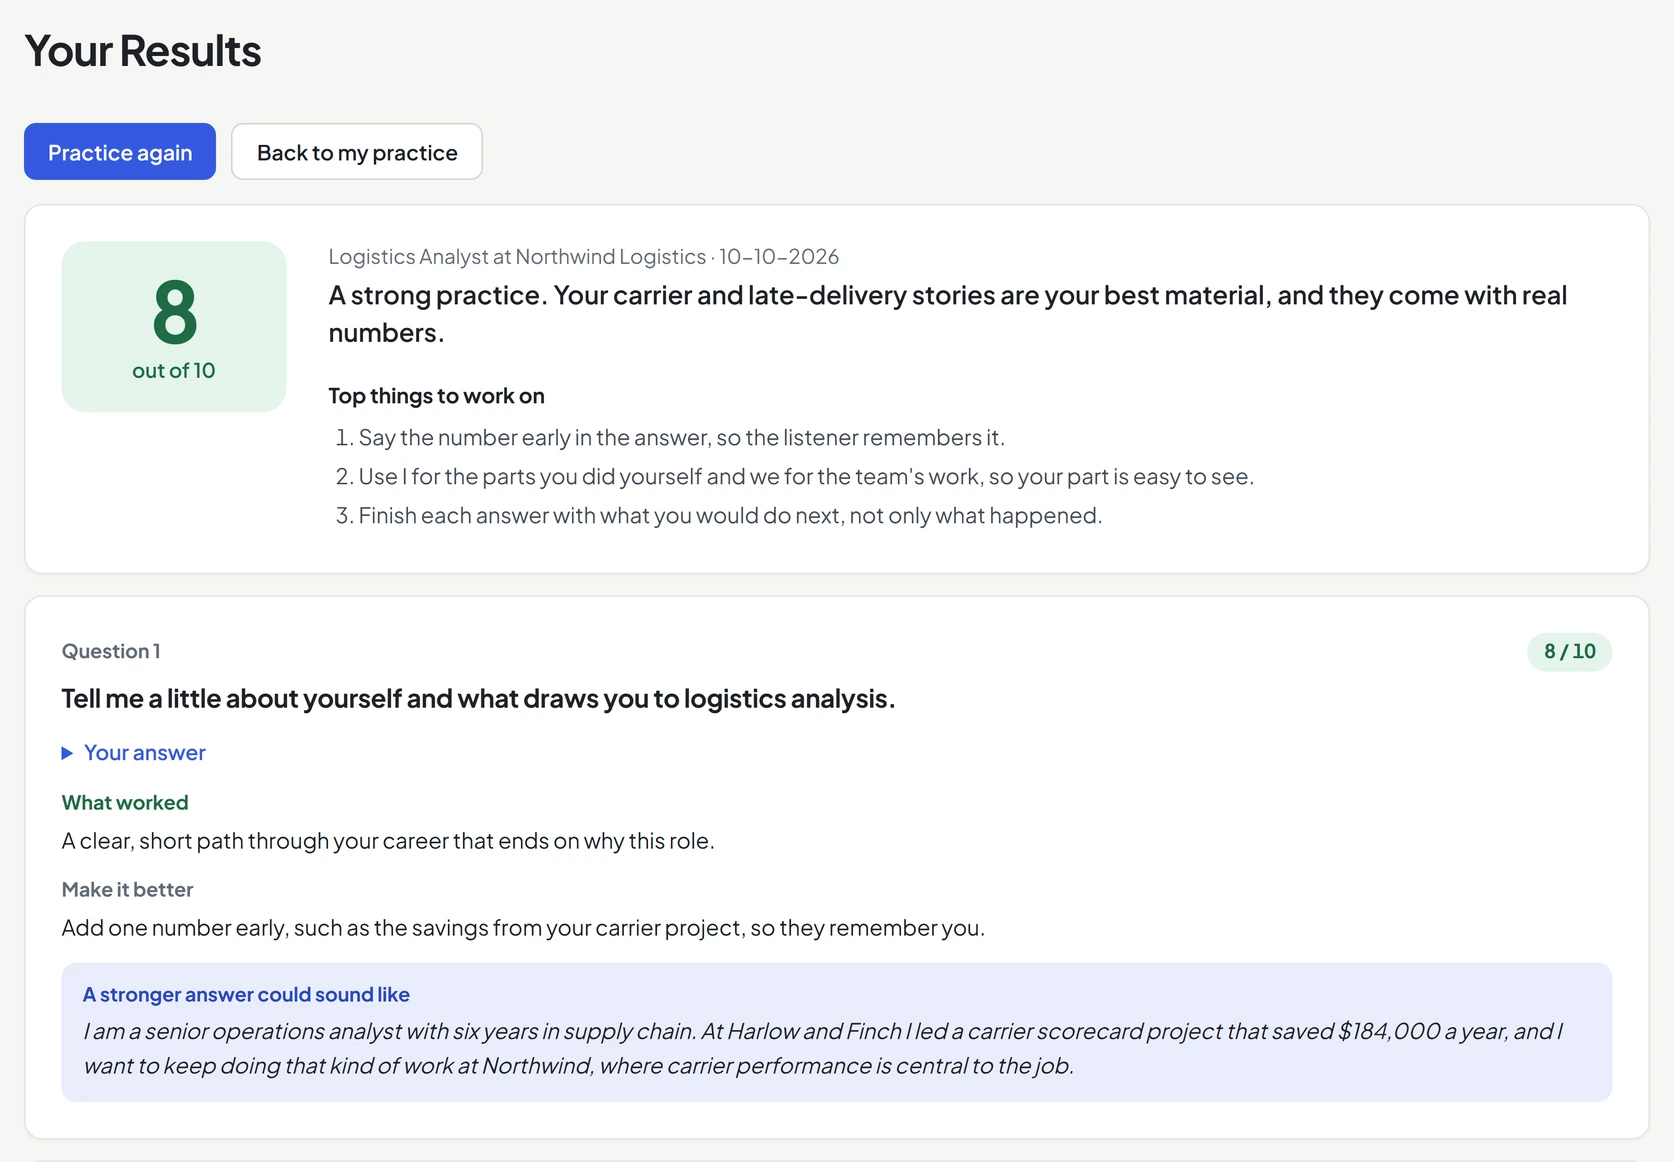The width and height of the screenshot is (1674, 1162).
Task: Click the green 8 out of 10 score box
Action: point(174,326)
